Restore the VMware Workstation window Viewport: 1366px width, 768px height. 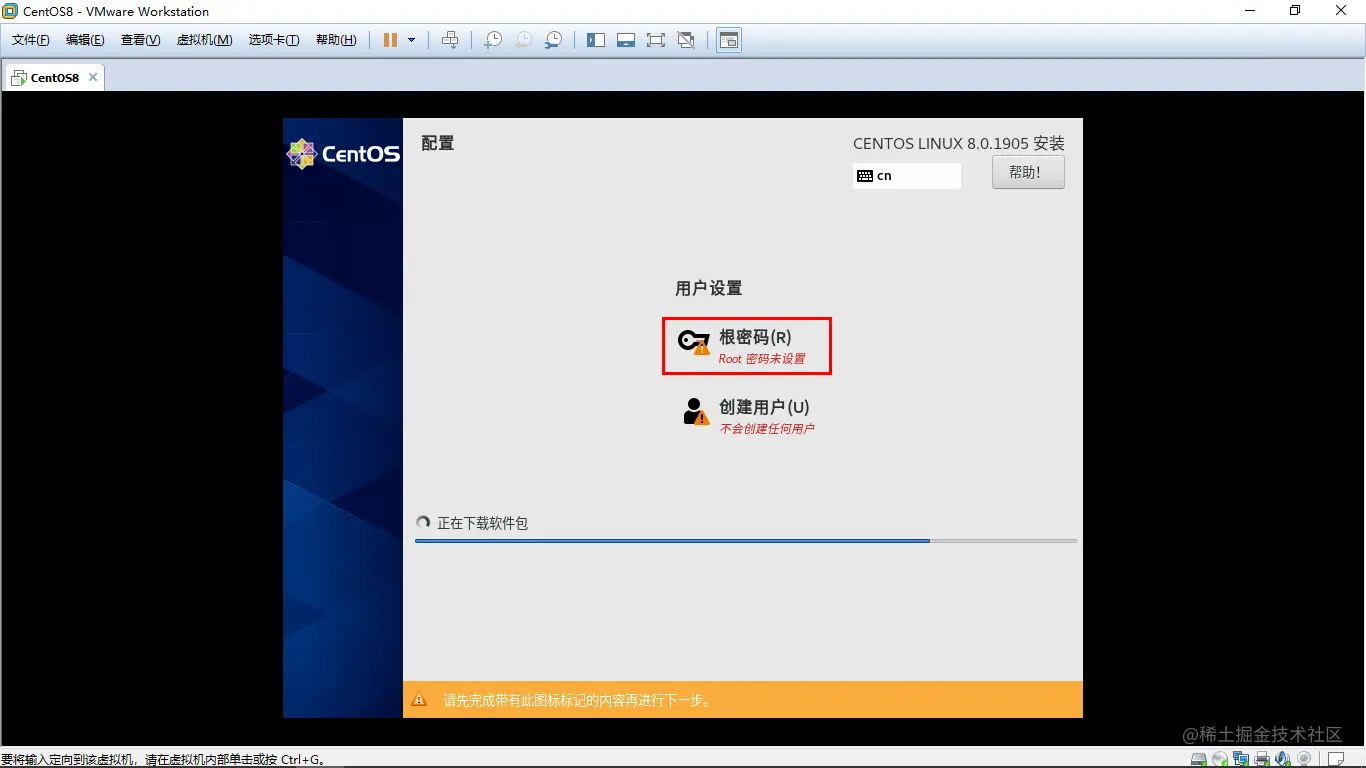click(1295, 11)
